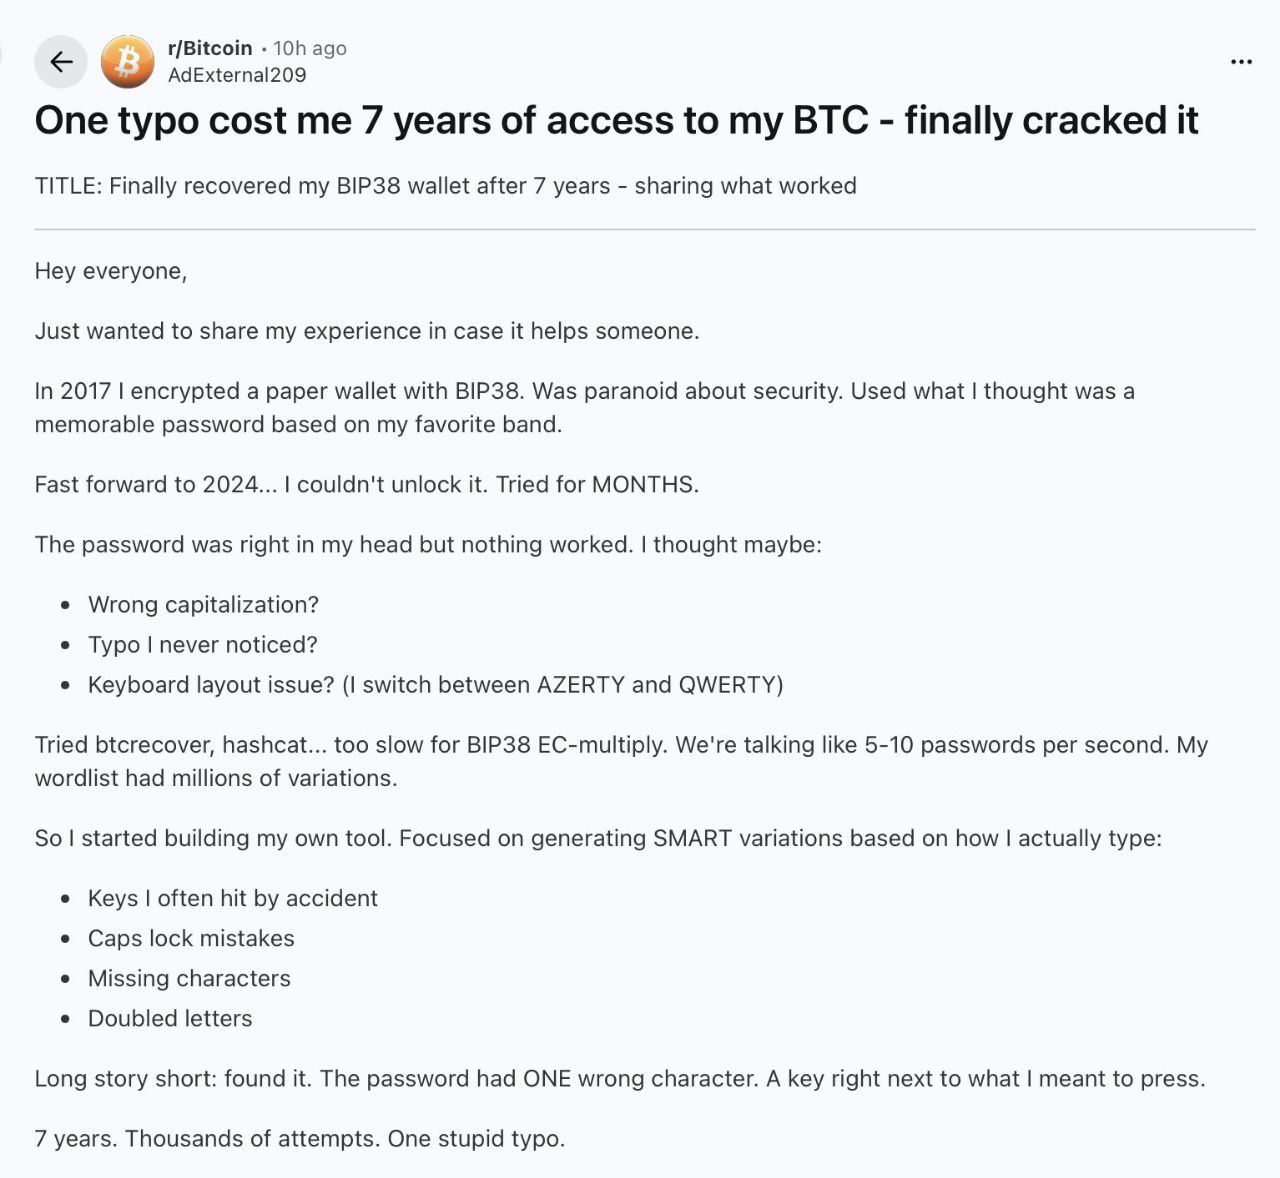Image resolution: width=1280 pixels, height=1178 pixels.
Task: Click the "Hey everyone," greeting line
Action: 111,271
